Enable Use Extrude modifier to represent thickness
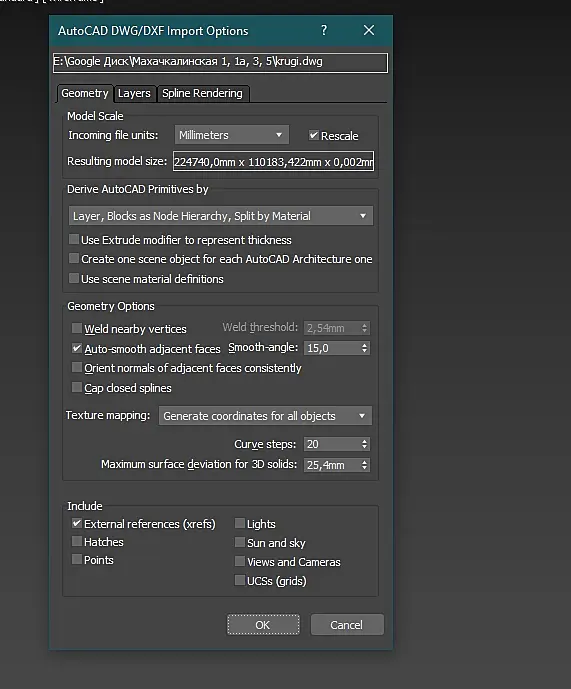 (x=74, y=239)
